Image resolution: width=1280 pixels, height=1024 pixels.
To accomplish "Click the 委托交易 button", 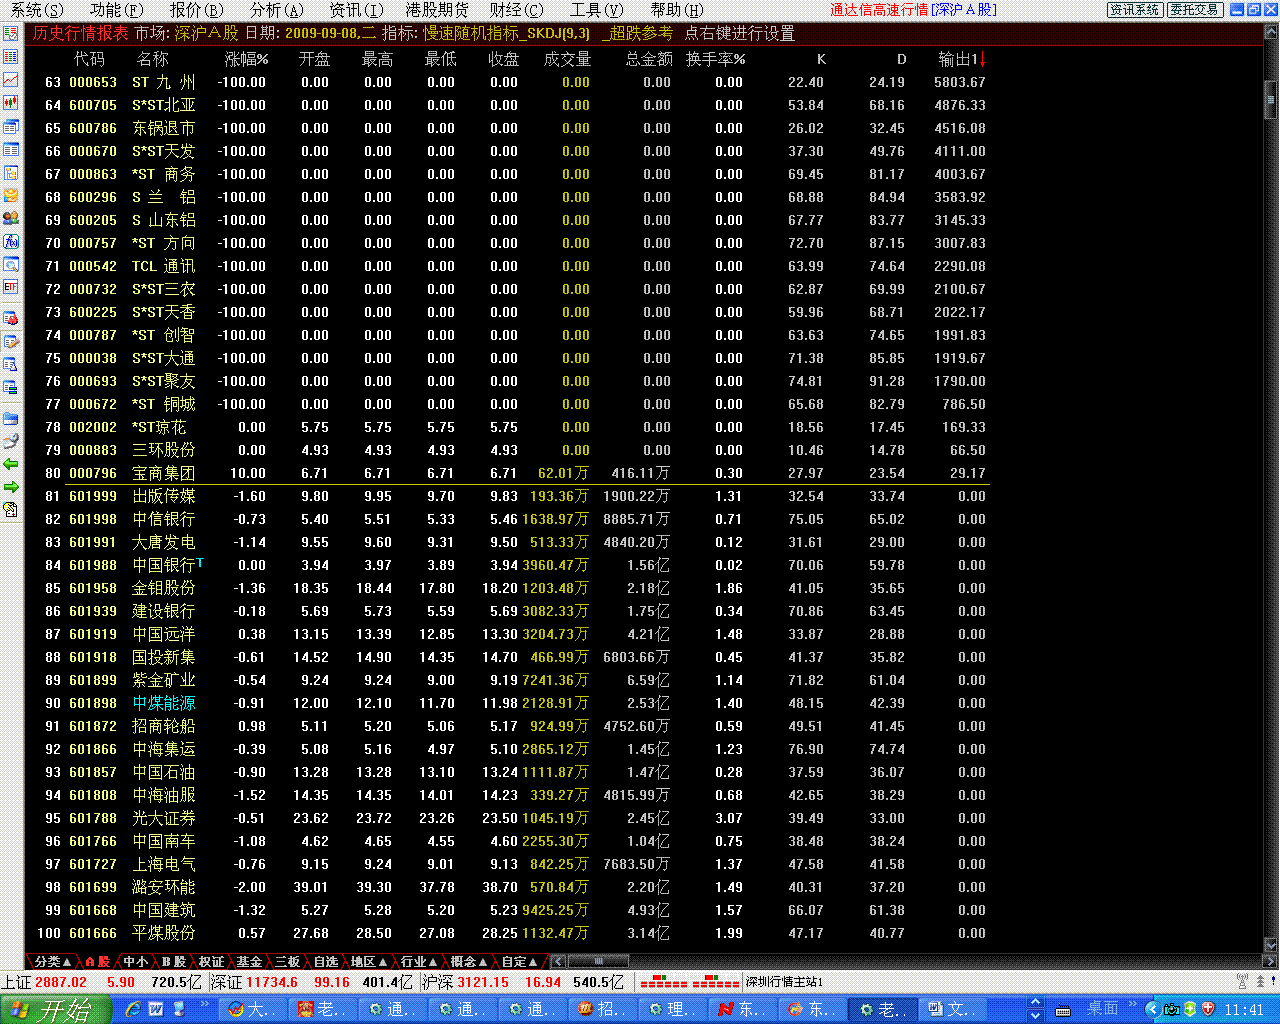I will pyautogui.click(x=1194, y=10).
